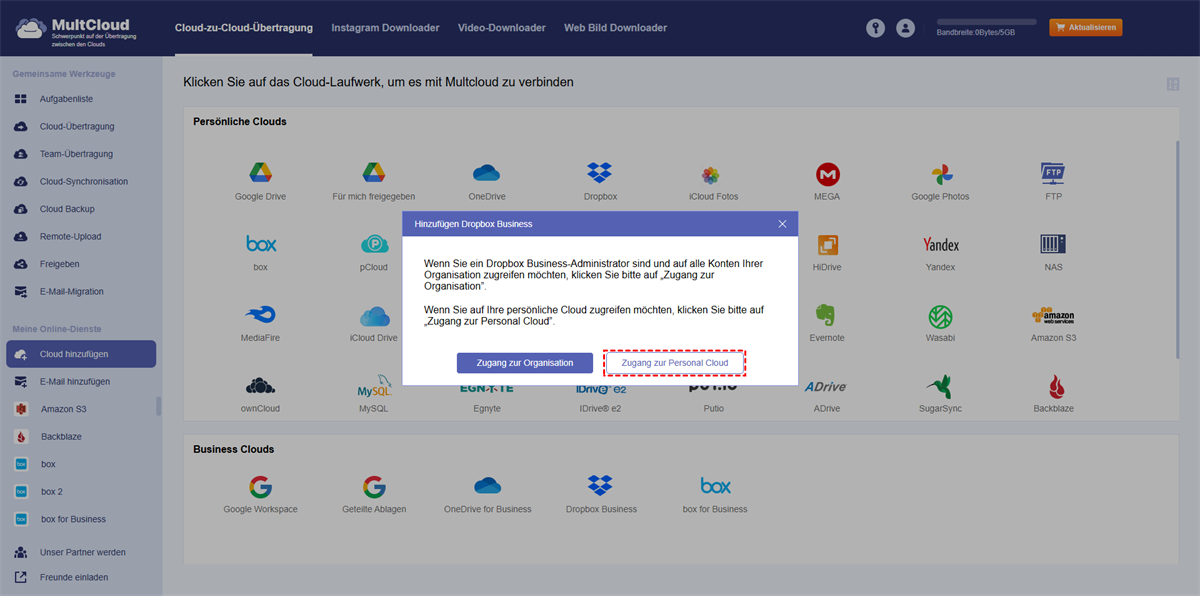This screenshot has height=596, width=1200.
Task: Open the user account profile icon
Action: (x=906, y=29)
